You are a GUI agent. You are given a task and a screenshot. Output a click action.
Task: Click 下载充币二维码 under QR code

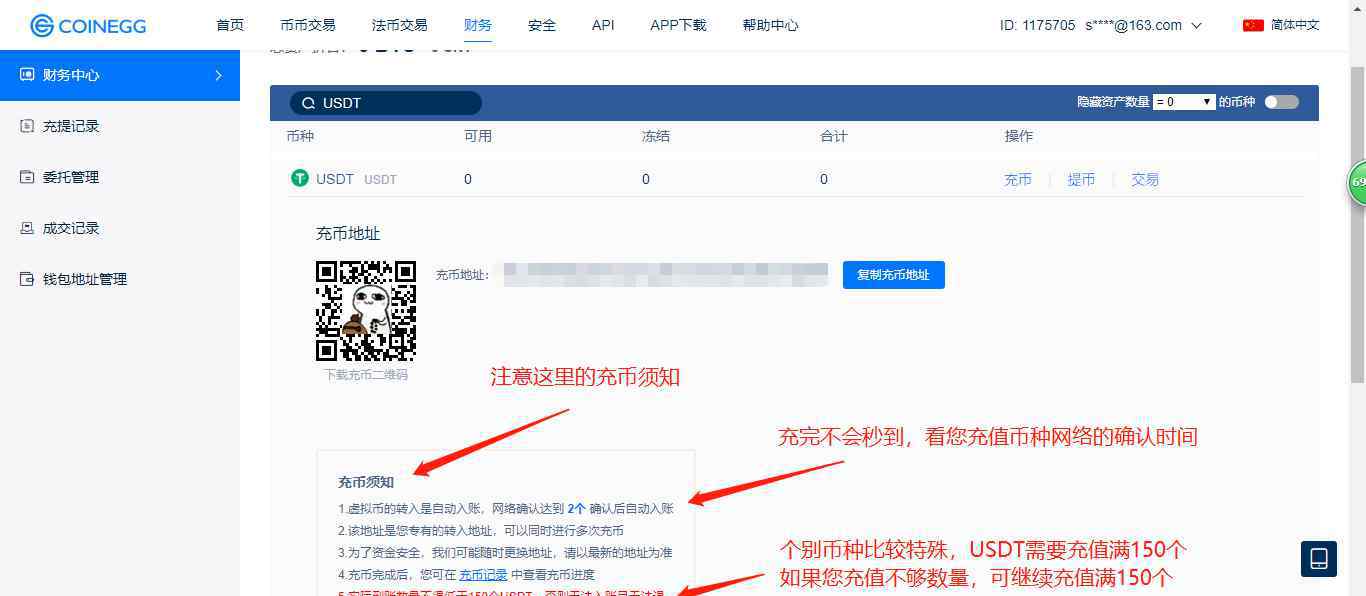point(366,375)
